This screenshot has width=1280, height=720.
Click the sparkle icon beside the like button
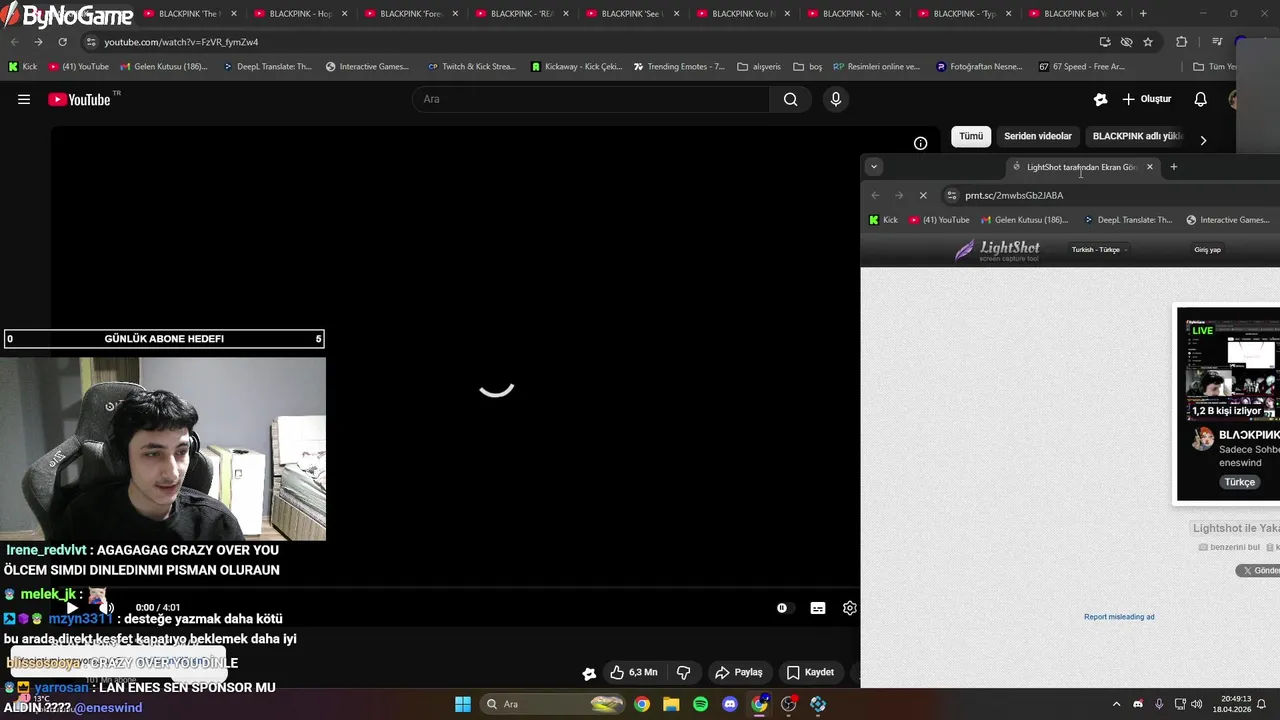point(589,673)
